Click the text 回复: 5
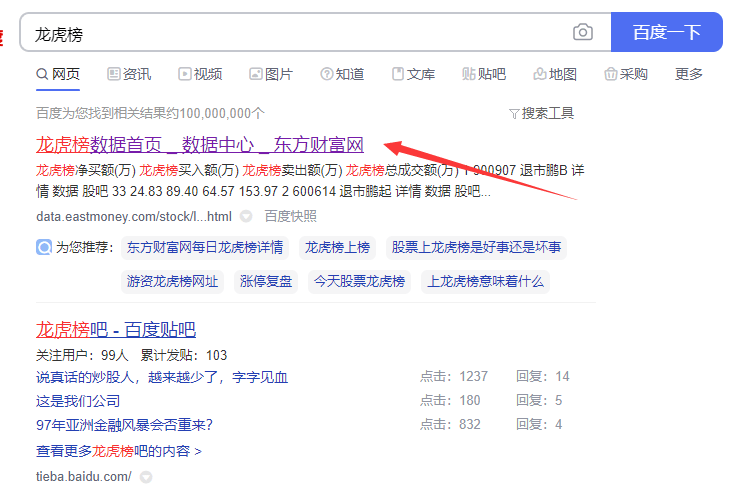The height and width of the screenshot is (493, 737). 539,400
